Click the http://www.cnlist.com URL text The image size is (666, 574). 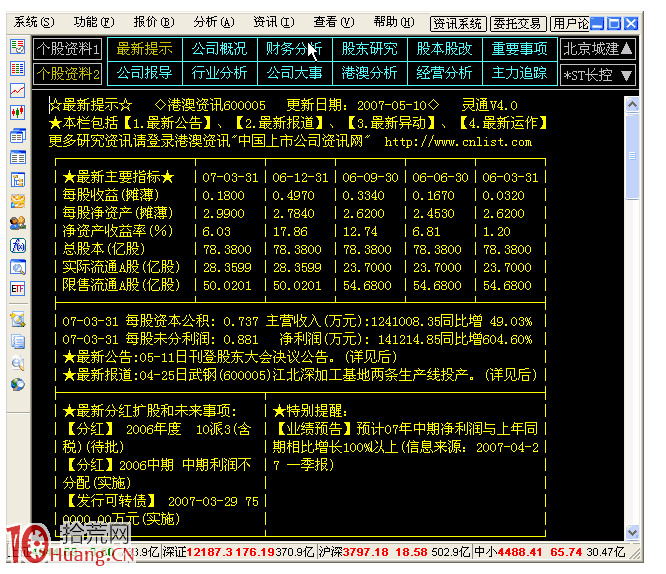point(458,142)
